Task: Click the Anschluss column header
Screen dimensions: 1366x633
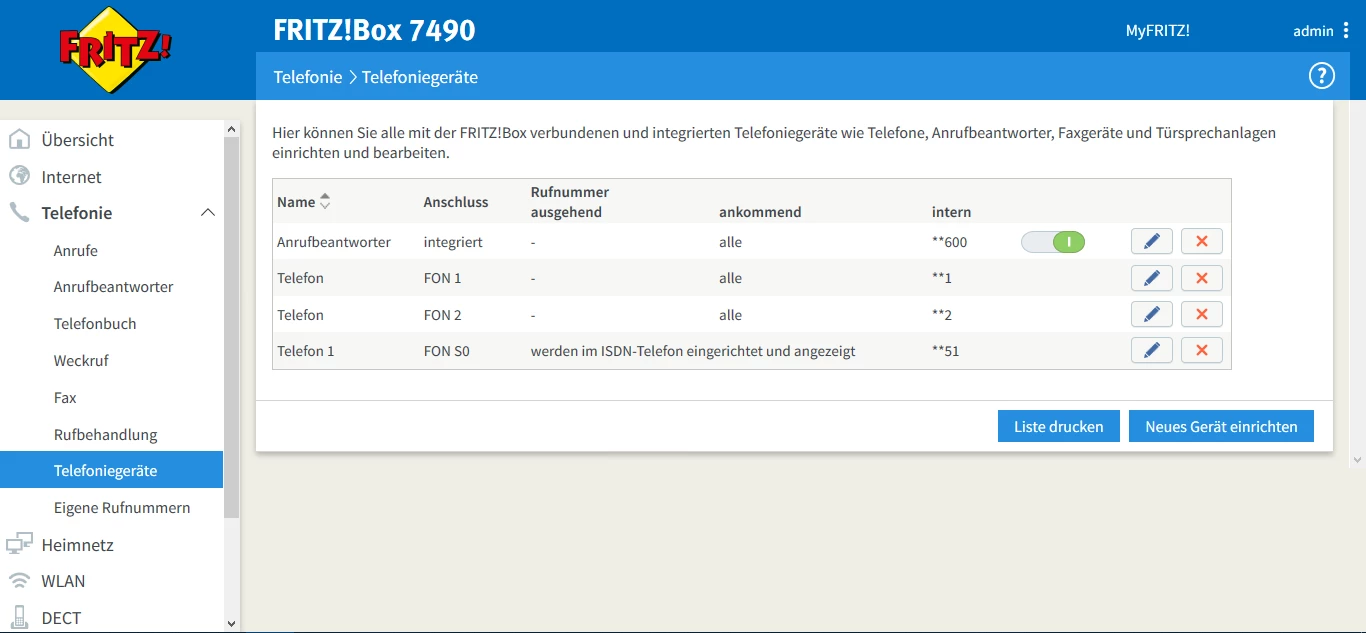Action: point(456,202)
